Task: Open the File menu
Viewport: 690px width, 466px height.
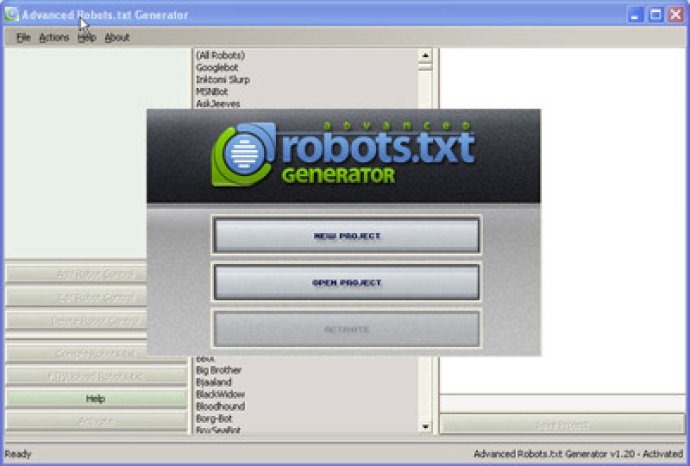Action: coord(23,38)
